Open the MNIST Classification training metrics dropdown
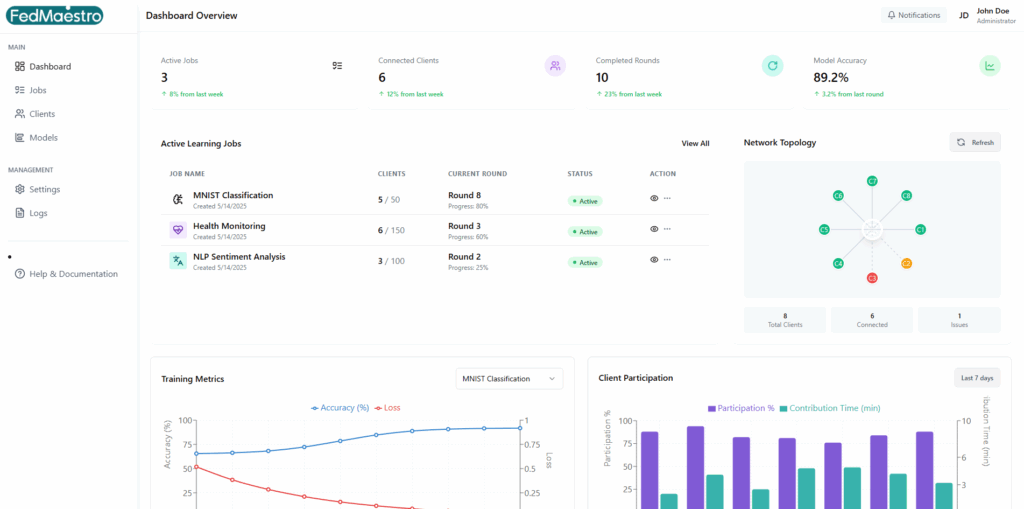This screenshot has height=509, width=1024. (509, 379)
